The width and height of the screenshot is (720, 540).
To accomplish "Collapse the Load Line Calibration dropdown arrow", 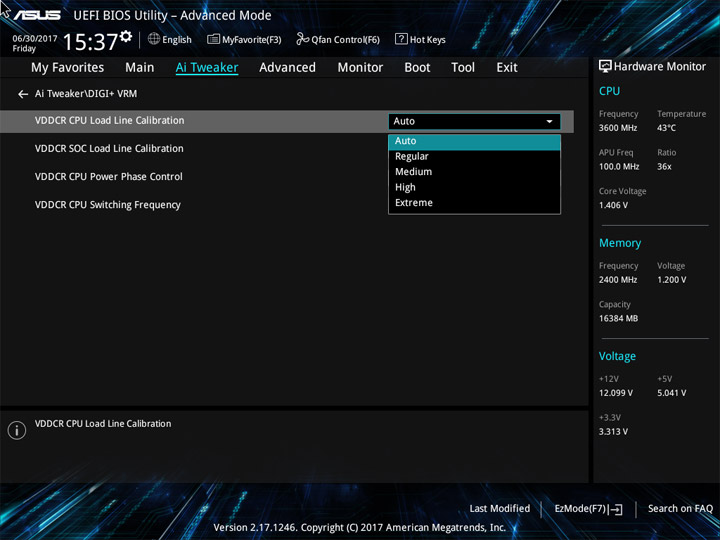I will [x=549, y=122].
